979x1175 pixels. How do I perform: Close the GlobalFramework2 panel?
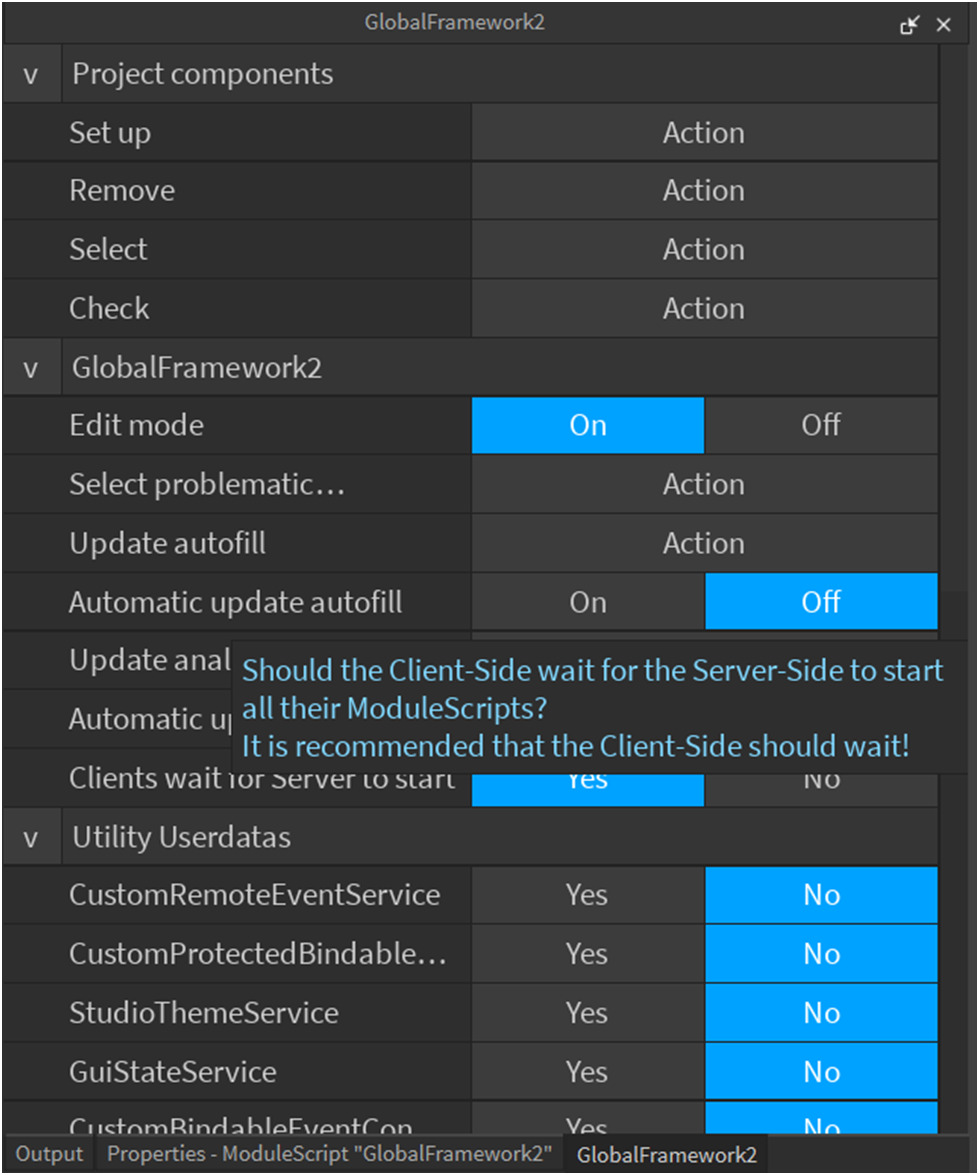click(943, 26)
